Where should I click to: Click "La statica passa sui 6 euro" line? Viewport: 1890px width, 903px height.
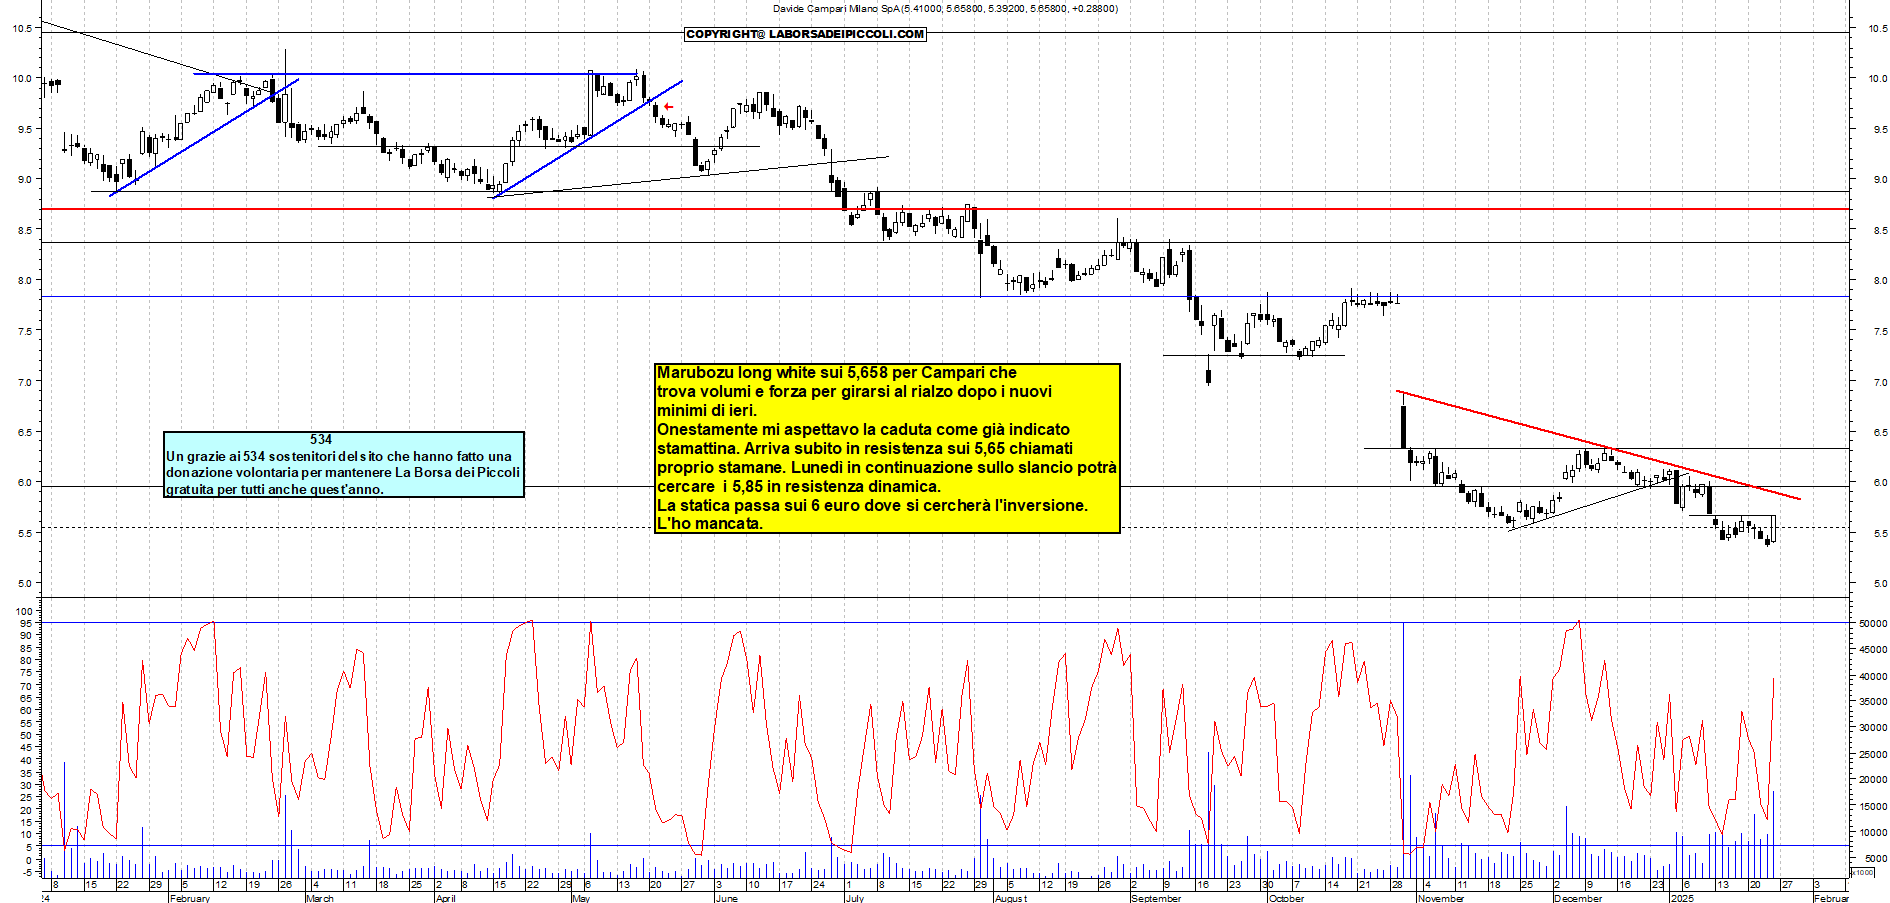[x=759, y=506]
